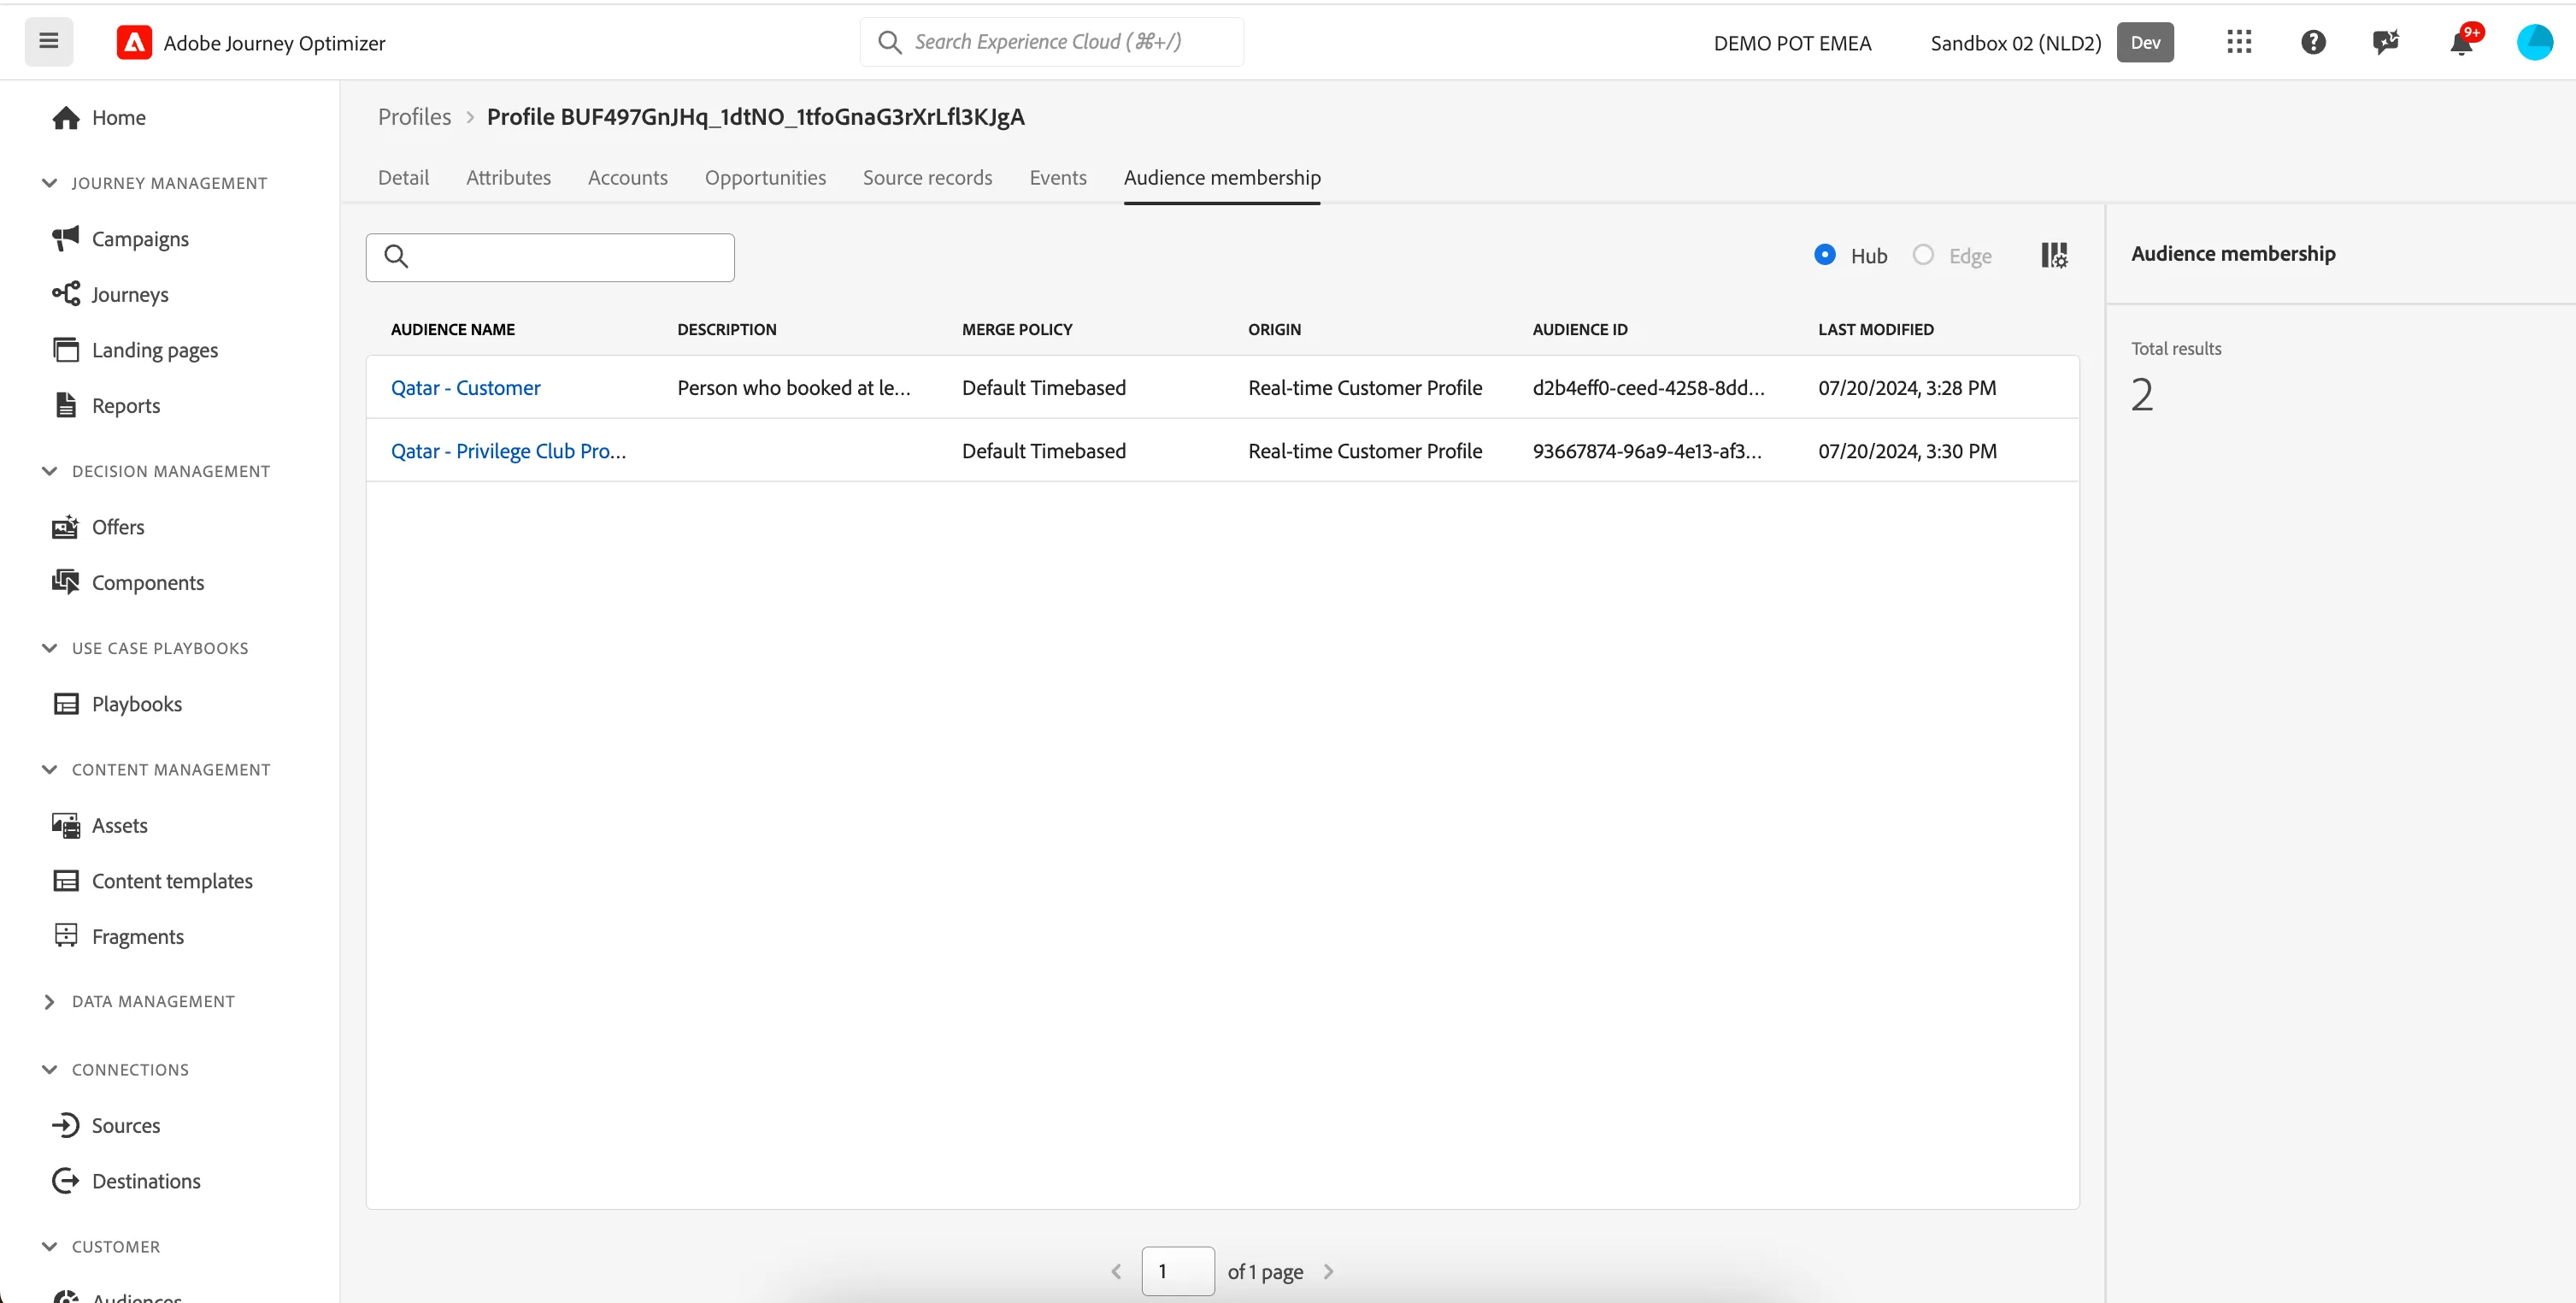Click the Offers icon in the sidebar
The width and height of the screenshot is (2576, 1303).
click(x=66, y=526)
